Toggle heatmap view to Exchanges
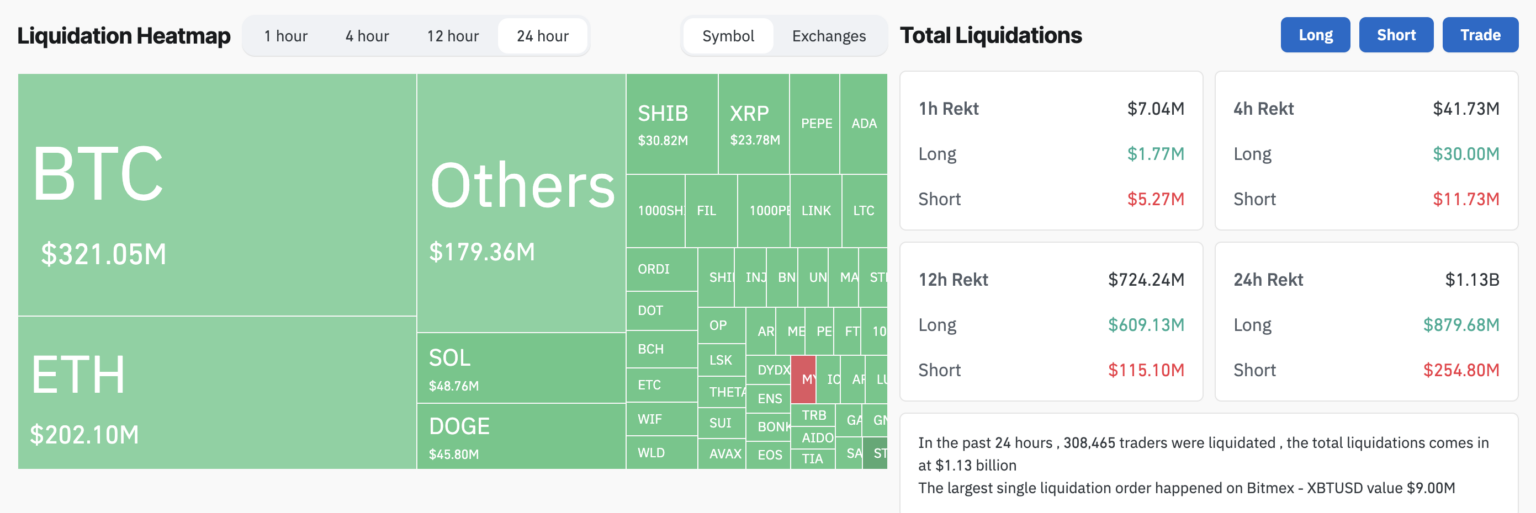The width and height of the screenshot is (1536, 513). (x=829, y=36)
